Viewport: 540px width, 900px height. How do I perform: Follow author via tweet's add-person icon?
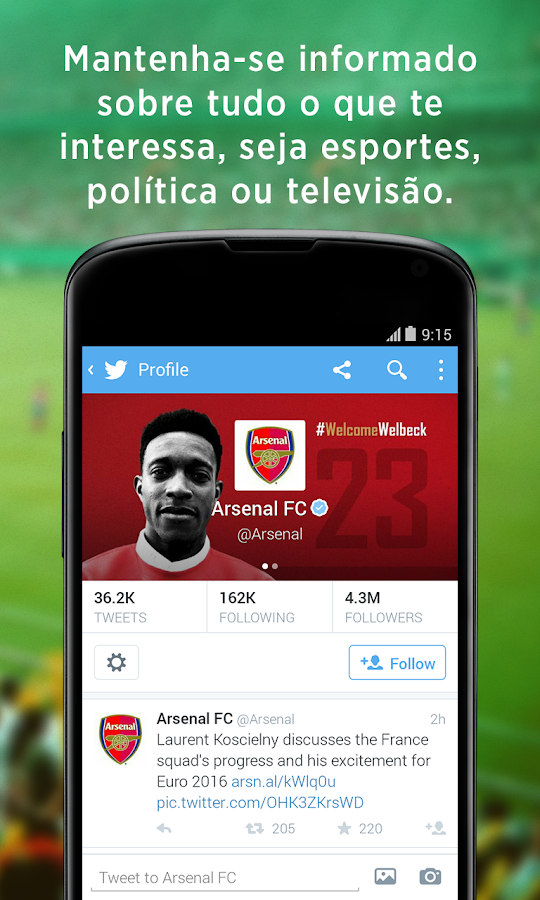436,828
